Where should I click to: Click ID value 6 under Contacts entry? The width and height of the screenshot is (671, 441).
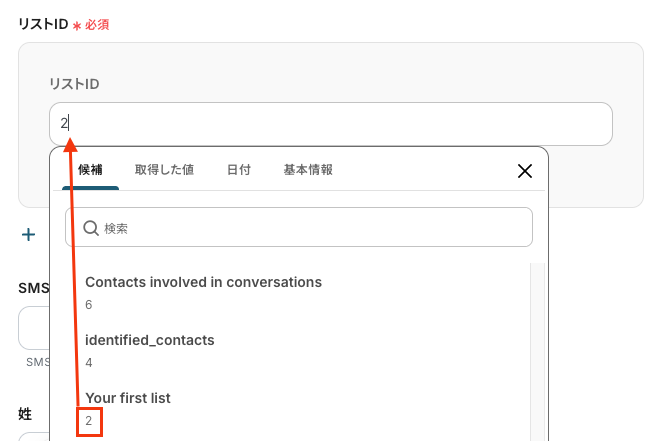pyautogui.click(x=89, y=304)
